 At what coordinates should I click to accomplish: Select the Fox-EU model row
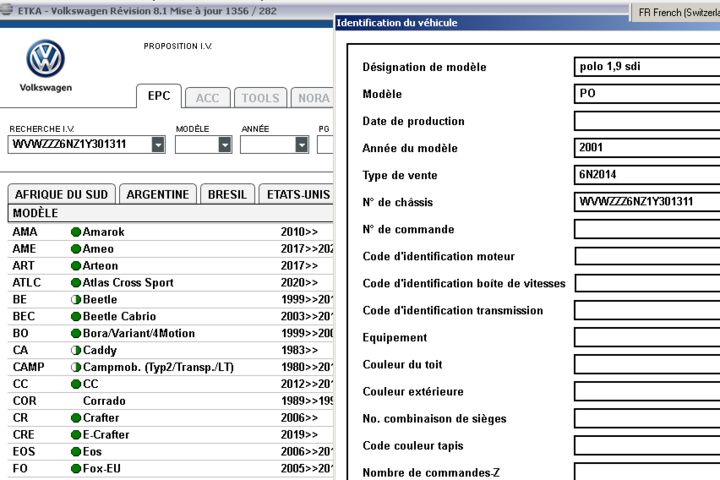pyautogui.click(x=170, y=469)
